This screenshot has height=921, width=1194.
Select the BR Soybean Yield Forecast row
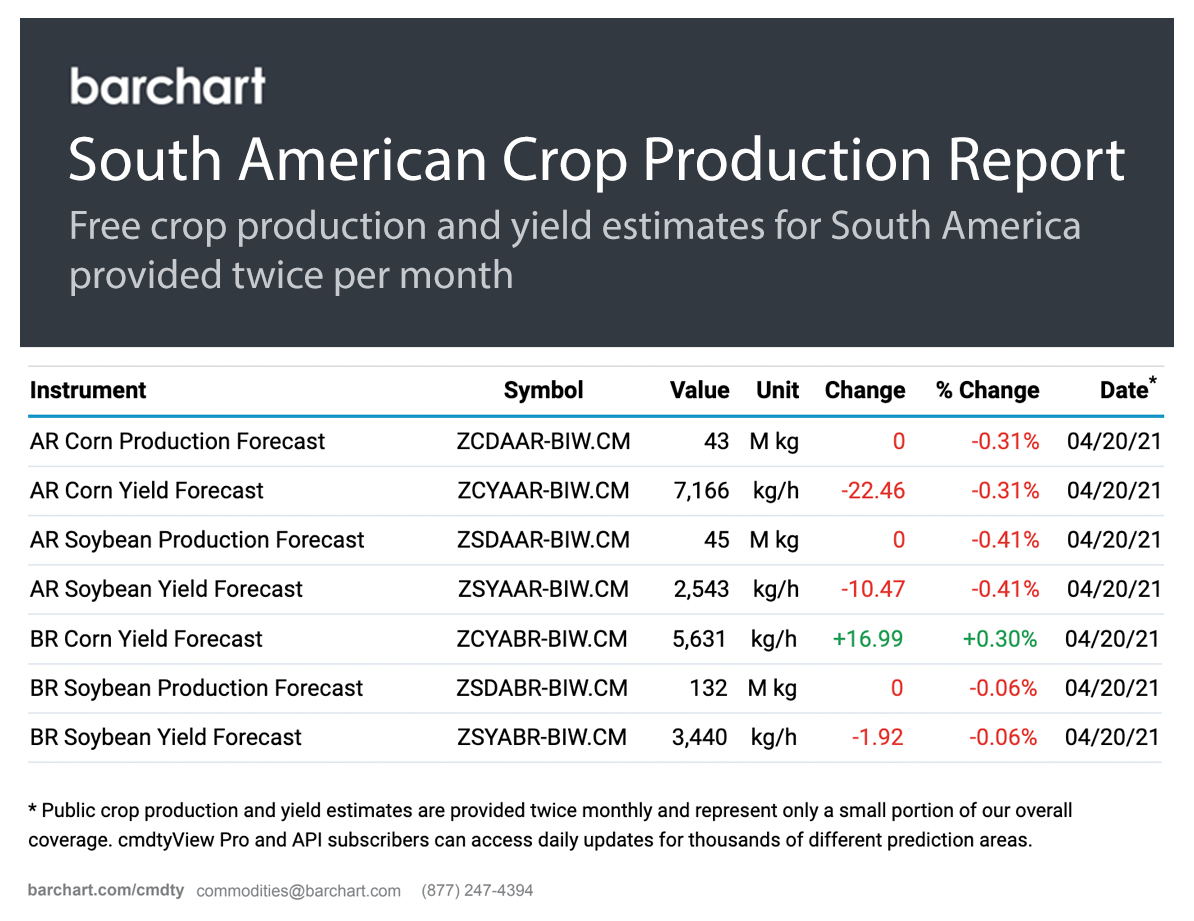point(166,738)
